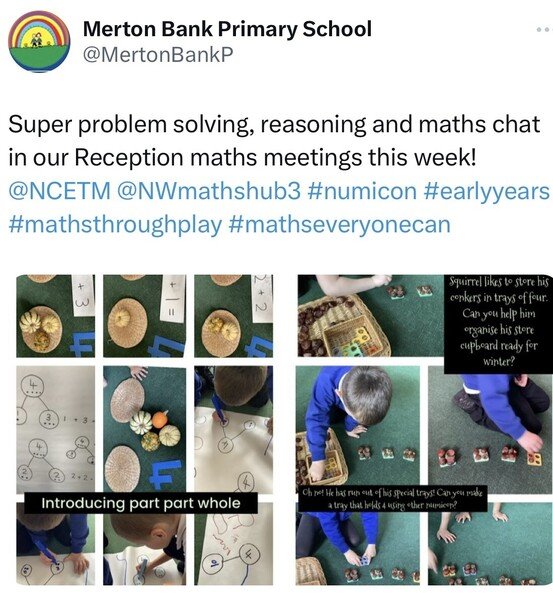The height and width of the screenshot is (600, 553).
Task: Open the conkers basket photo
Action: click(x=370, y=316)
